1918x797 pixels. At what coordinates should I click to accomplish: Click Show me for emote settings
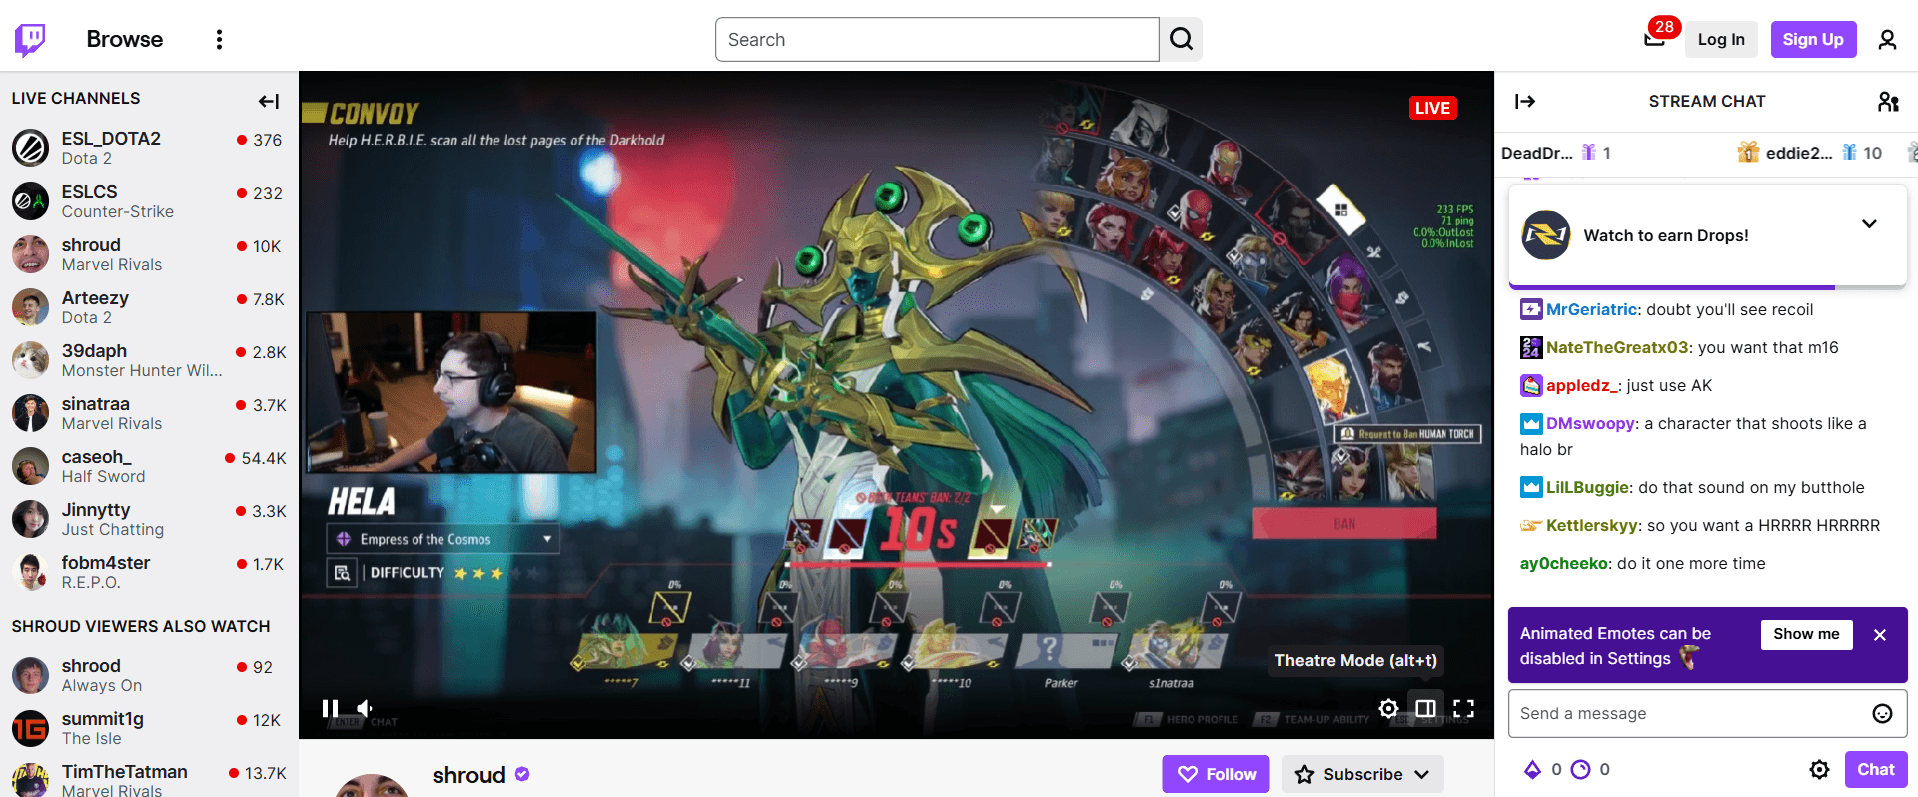point(1806,634)
